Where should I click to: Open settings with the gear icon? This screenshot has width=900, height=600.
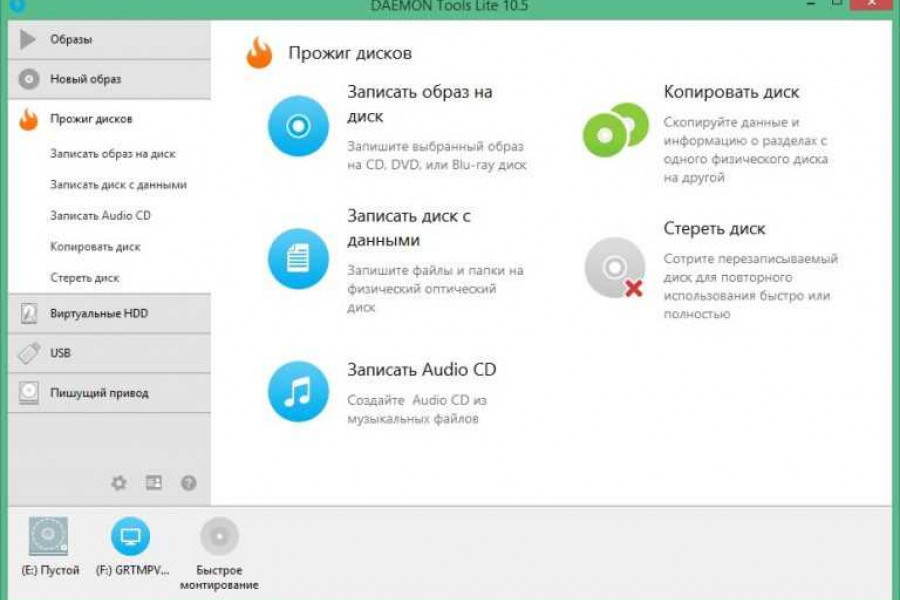(x=118, y=483)
